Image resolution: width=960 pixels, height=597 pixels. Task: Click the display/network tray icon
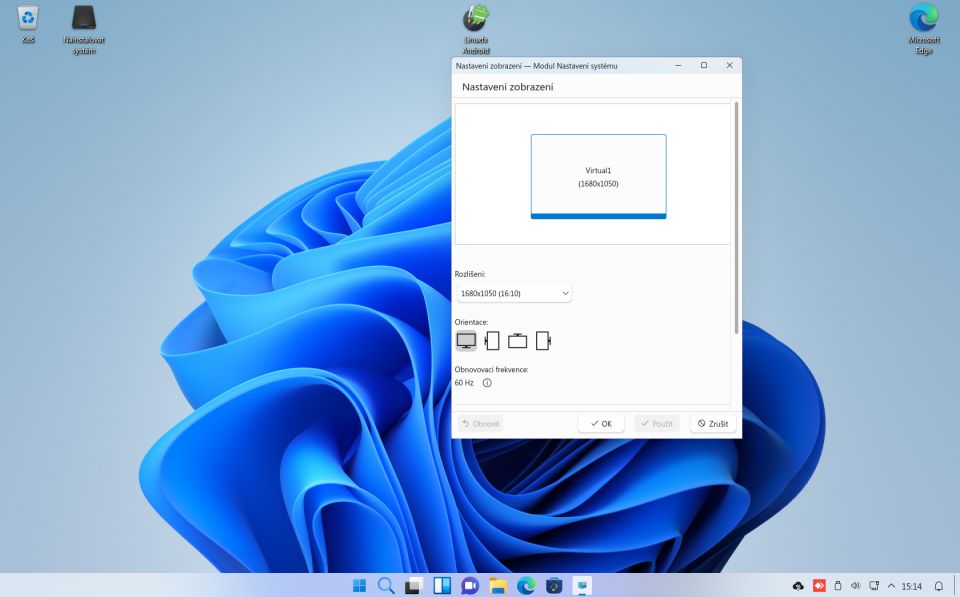click(874, 586)
